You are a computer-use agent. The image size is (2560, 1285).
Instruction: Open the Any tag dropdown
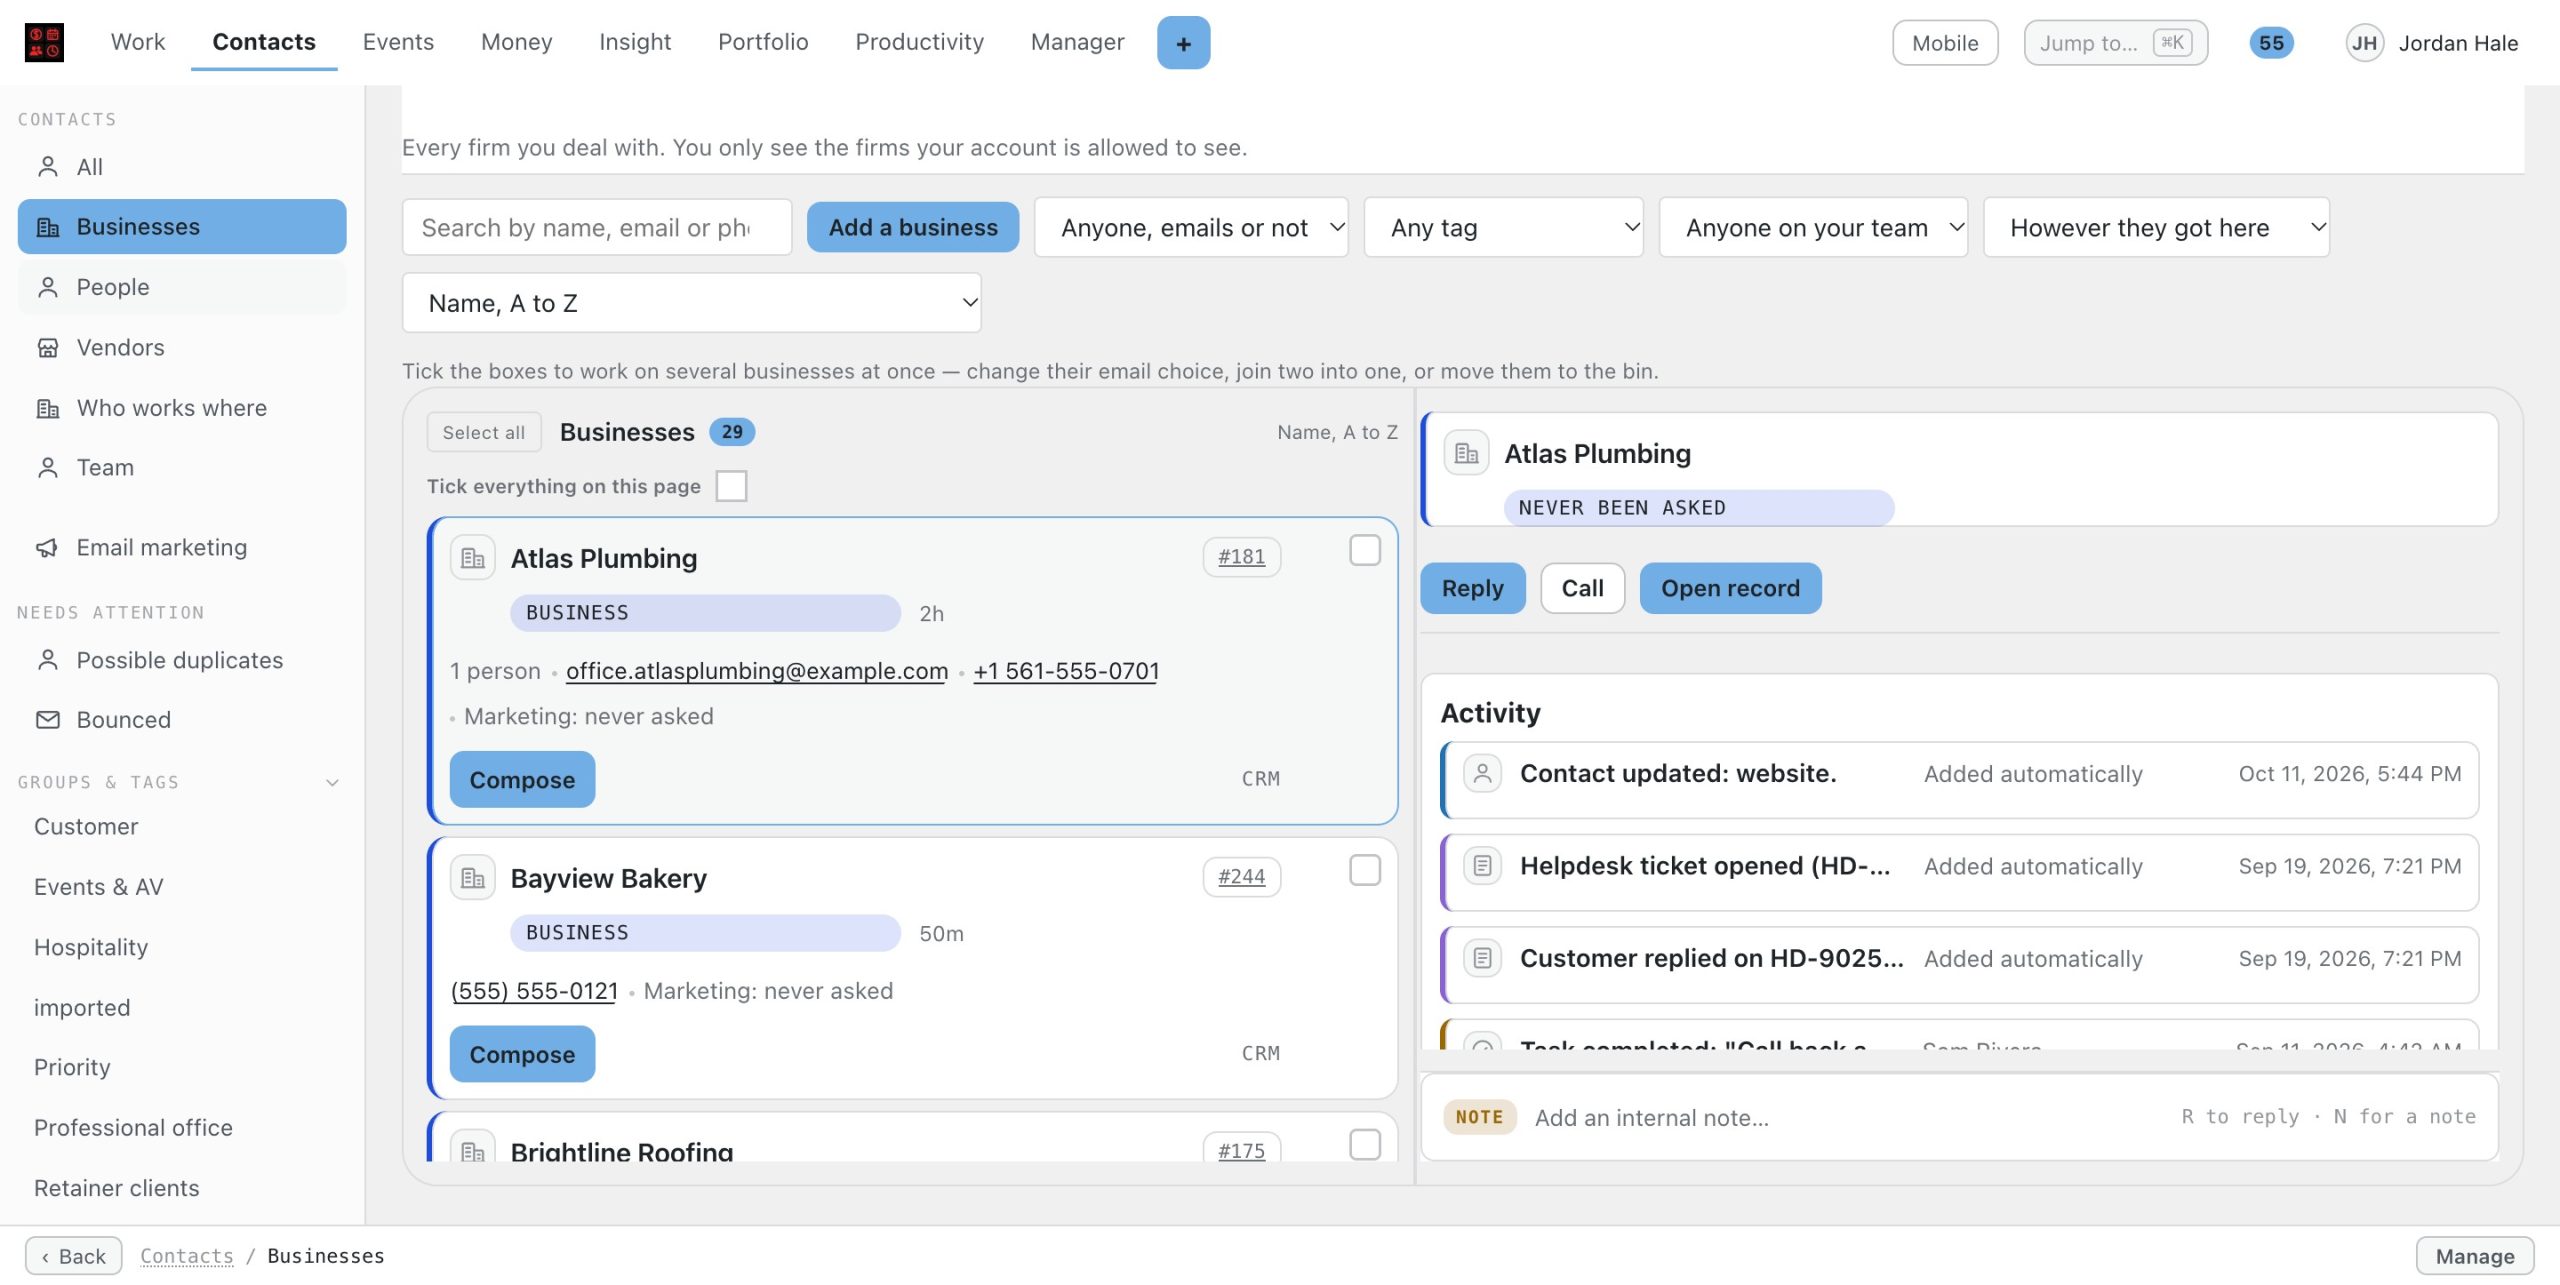(x=1503, y=228)
